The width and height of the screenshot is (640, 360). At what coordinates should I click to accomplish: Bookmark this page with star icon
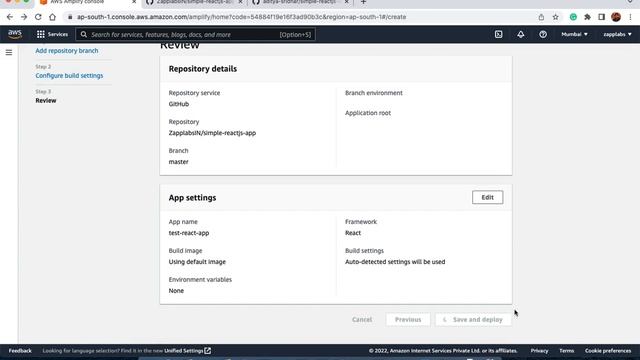(x=556, y=17)
